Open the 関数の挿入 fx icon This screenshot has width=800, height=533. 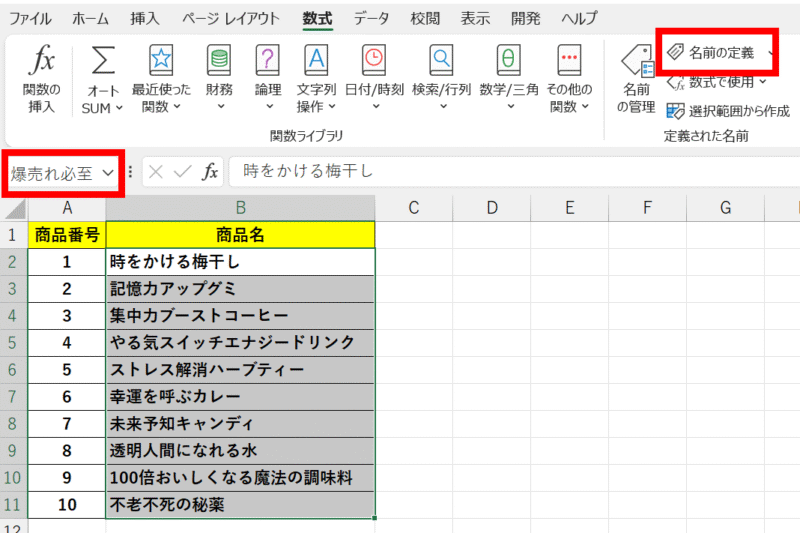(x=42, y=60)
